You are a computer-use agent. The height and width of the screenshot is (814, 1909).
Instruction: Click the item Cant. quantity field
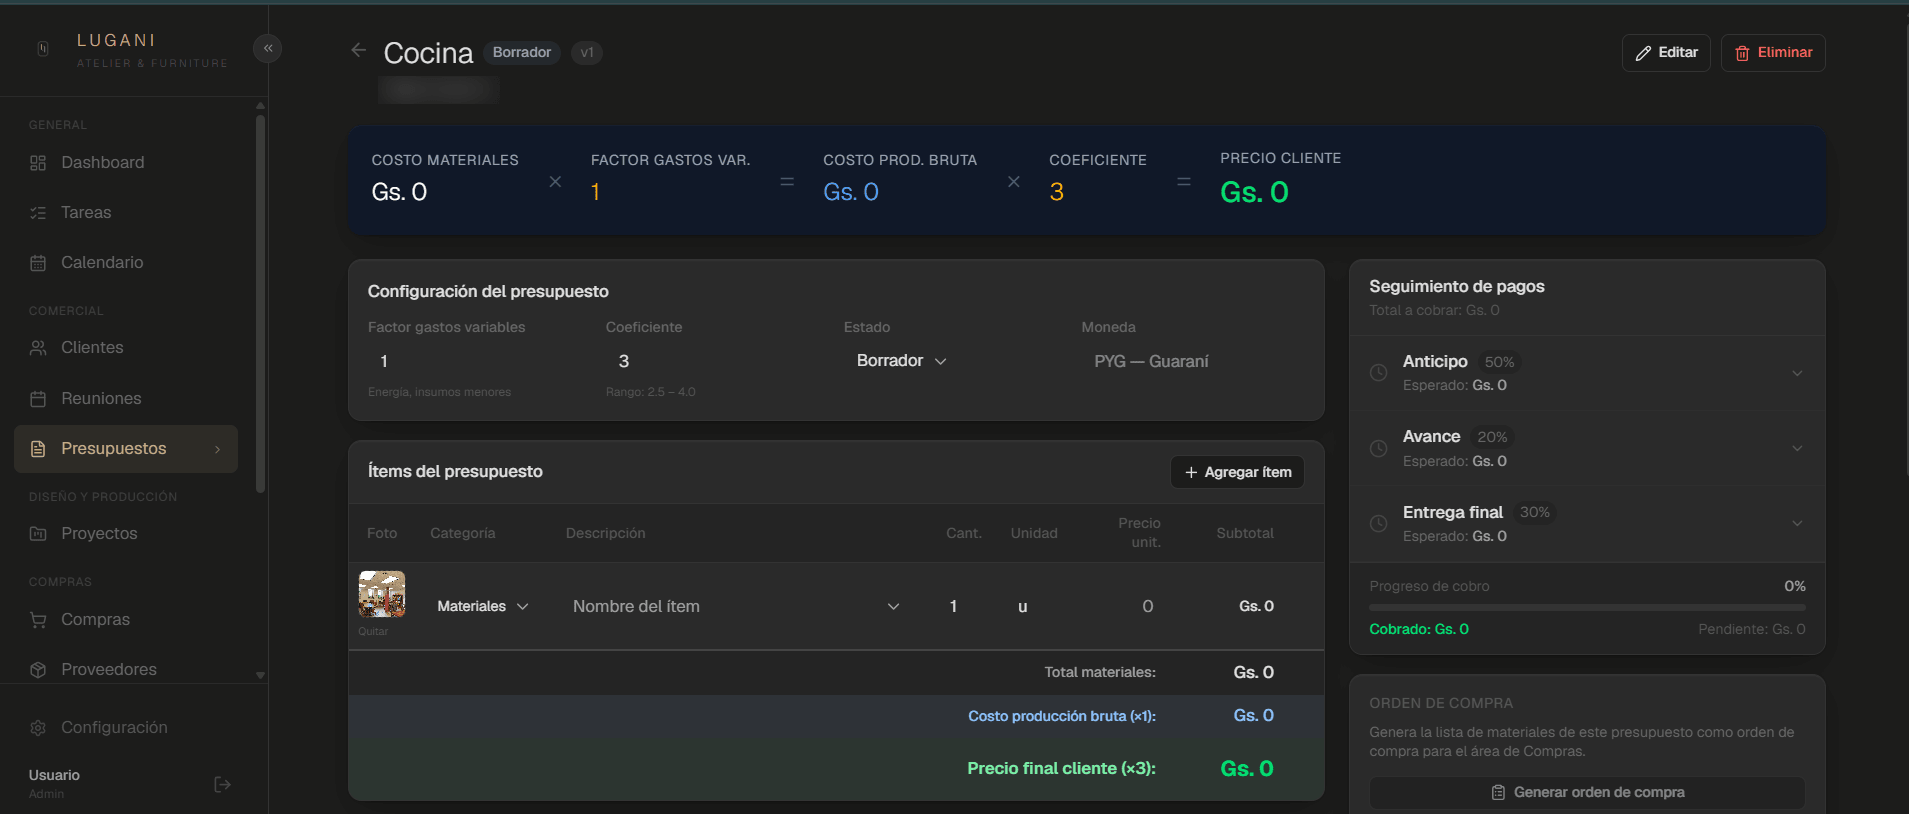(954, 607)
